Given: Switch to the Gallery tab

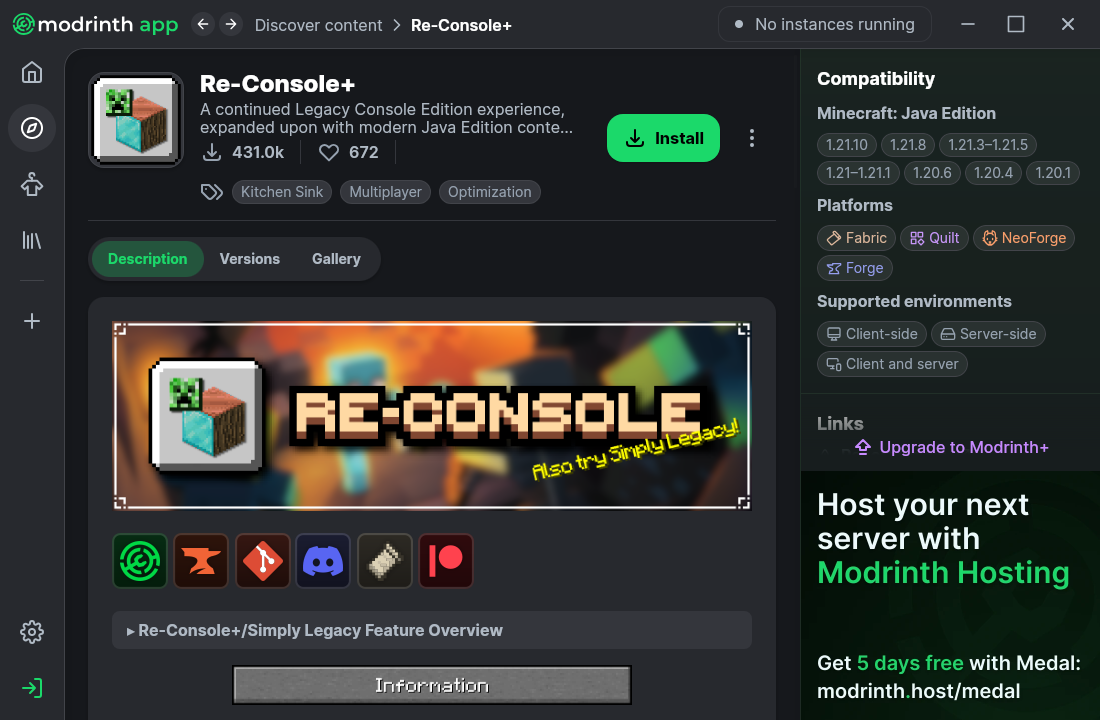Looking at the screenshot, I should coord(336,259).
